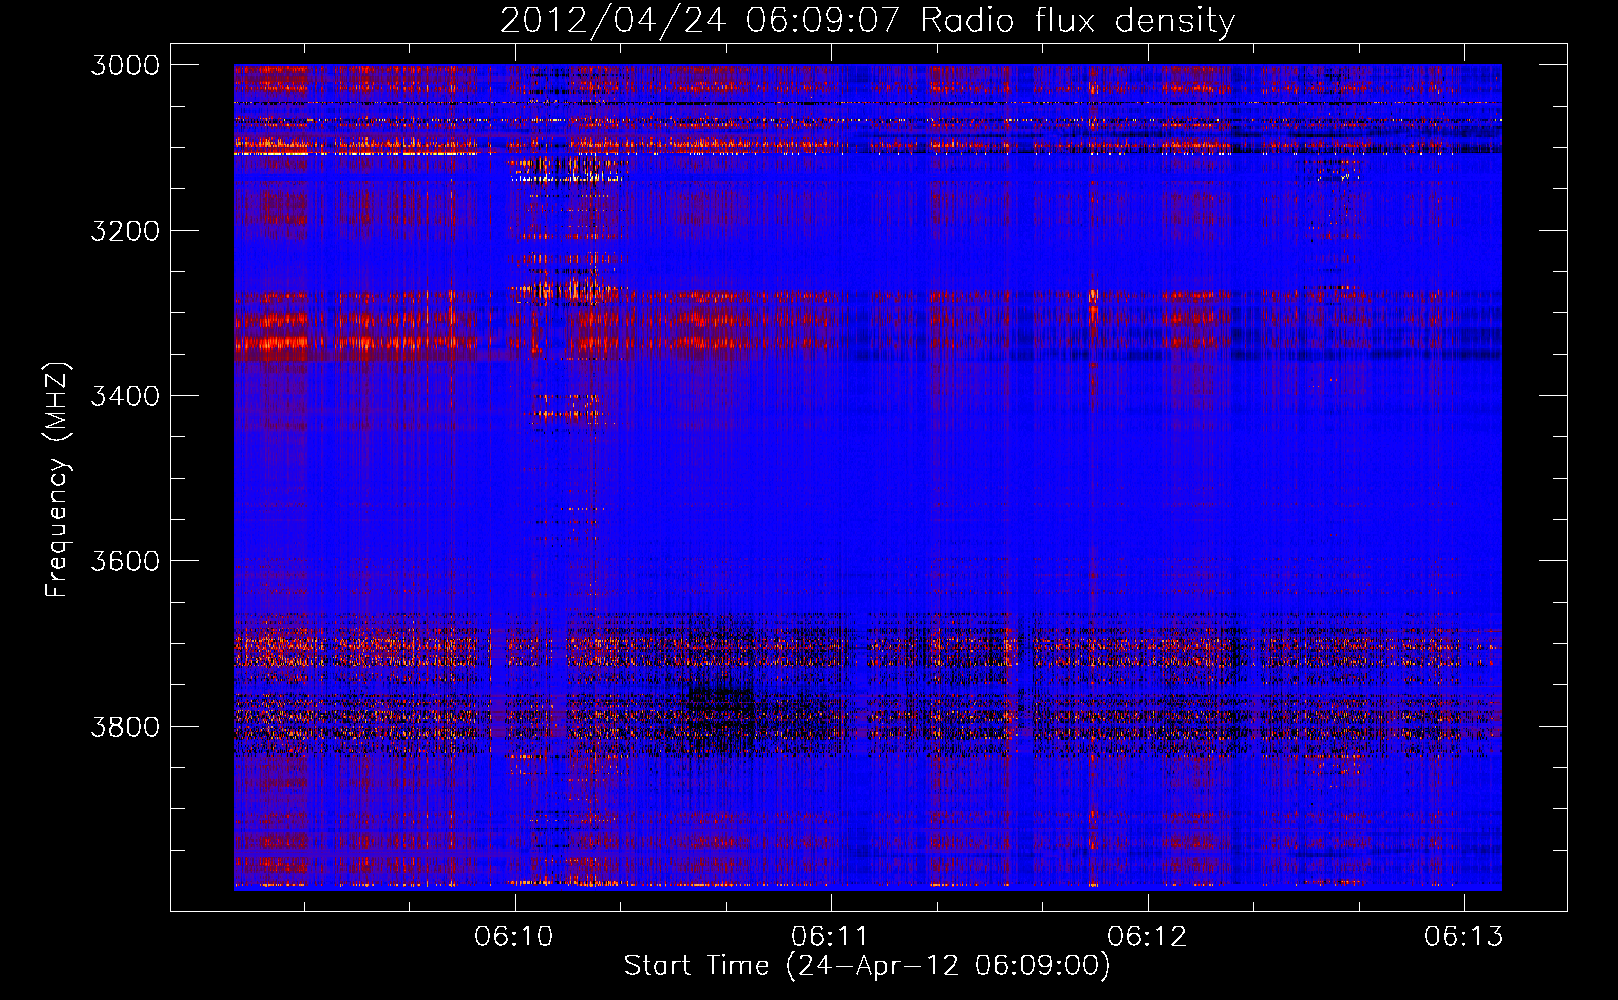The image size is (1618, 1000).
Task: Click the '3400' frequency axis label
Action: coord(125,396)
